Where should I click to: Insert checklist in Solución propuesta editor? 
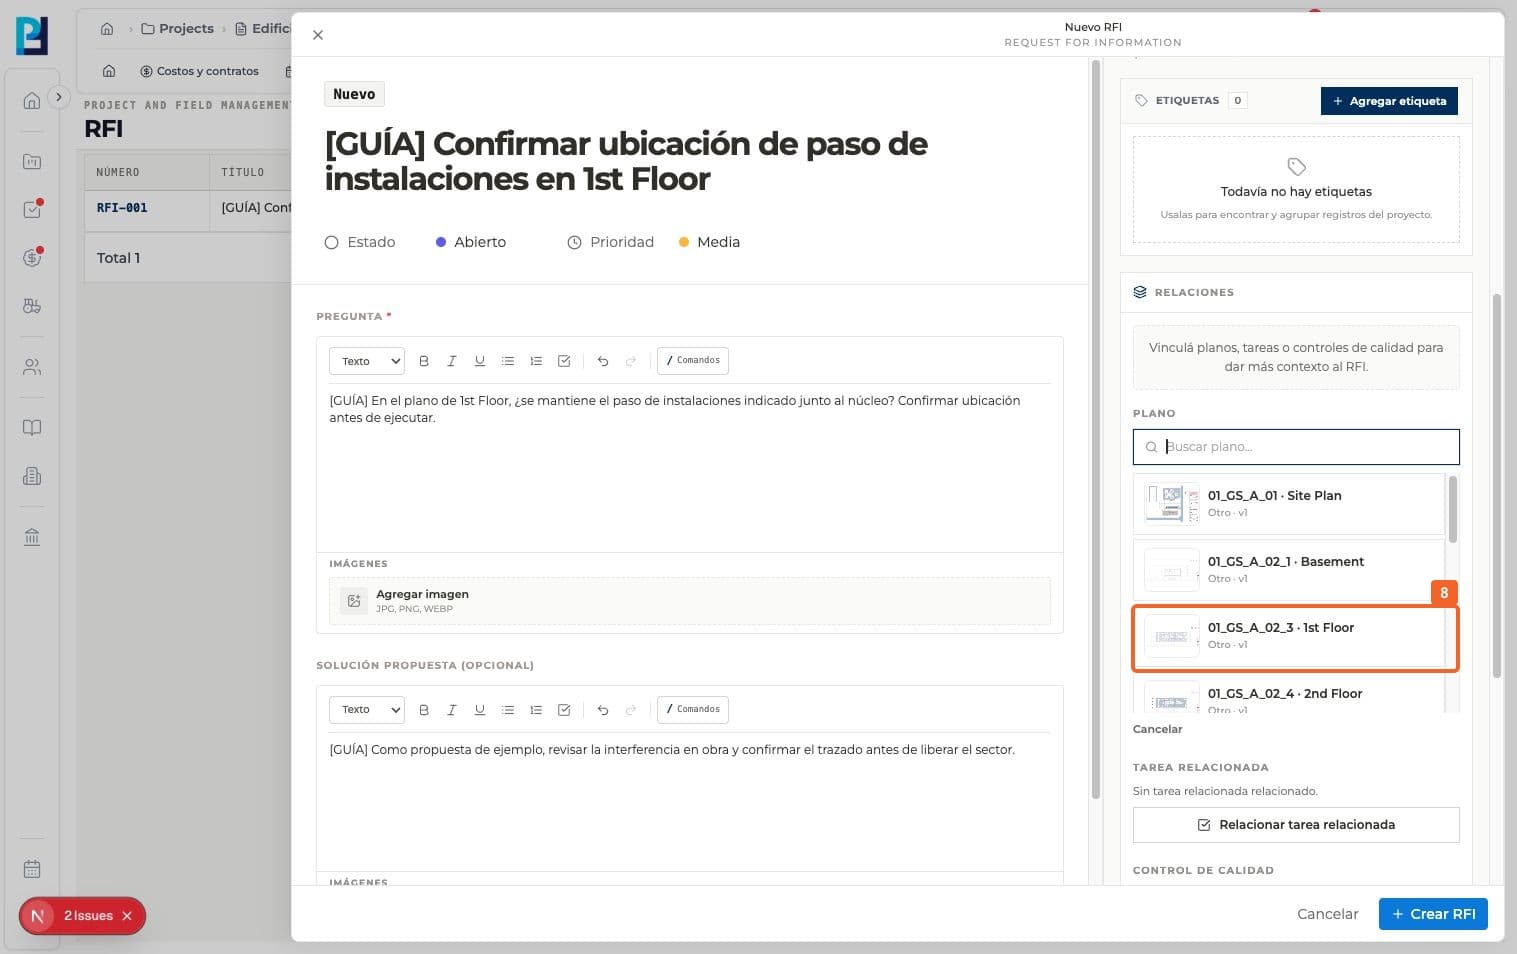pos(564,710)
